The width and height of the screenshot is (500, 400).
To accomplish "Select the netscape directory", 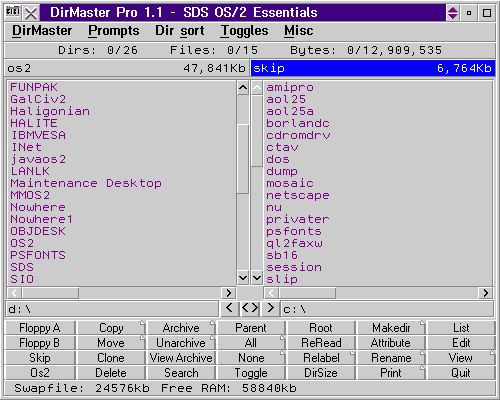I will coord(298,195).
